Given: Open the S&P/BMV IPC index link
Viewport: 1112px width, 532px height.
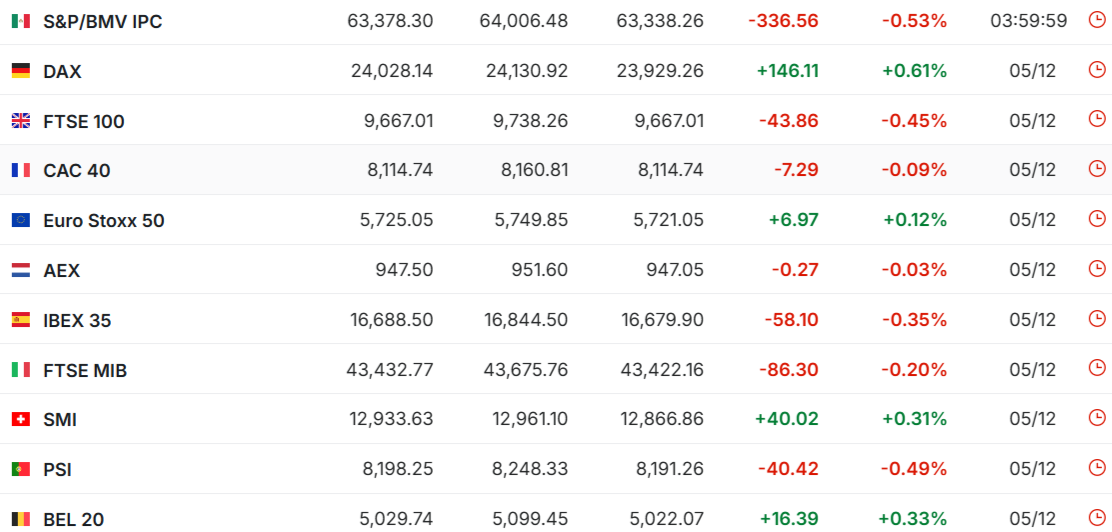Looking at the screenshot, I should coord(103,22).
